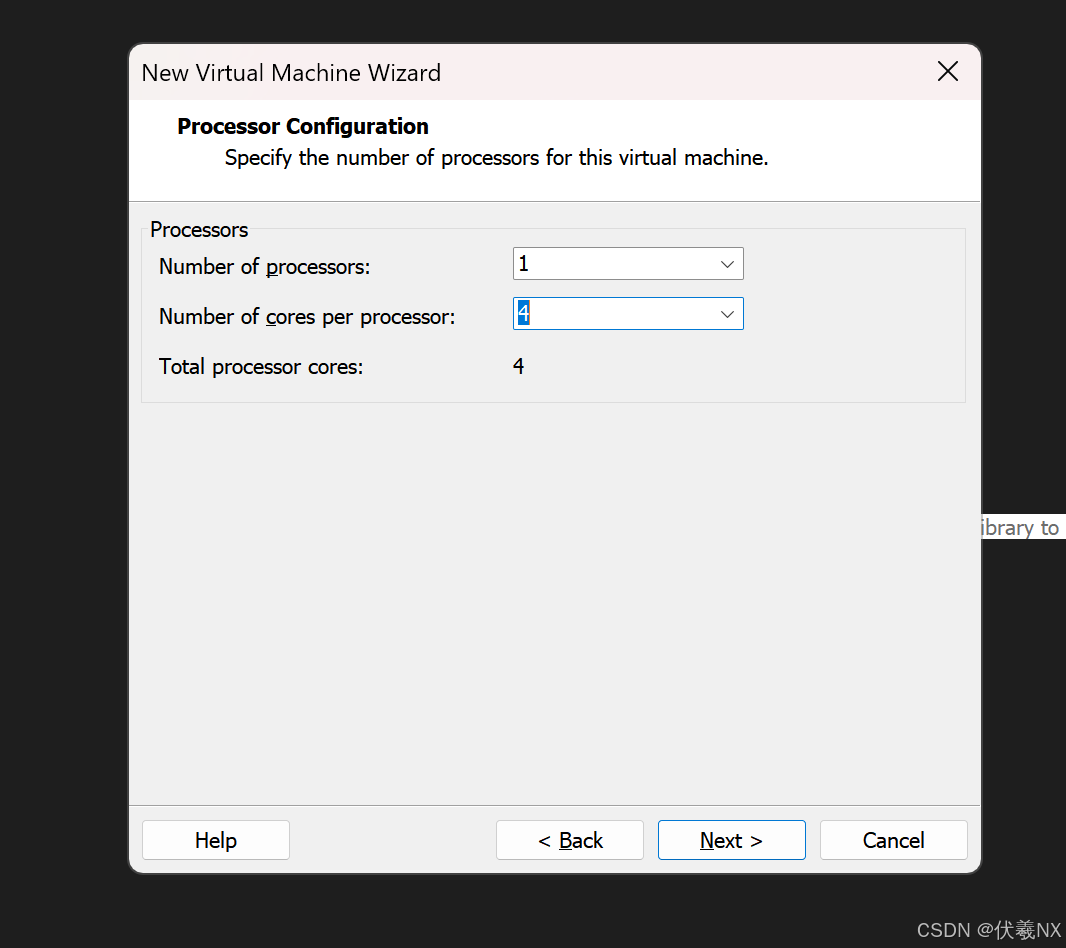The width and height of the screenshot is (1066, 948).
Task: Click the Next button to continue
Action: coord(731,840)
